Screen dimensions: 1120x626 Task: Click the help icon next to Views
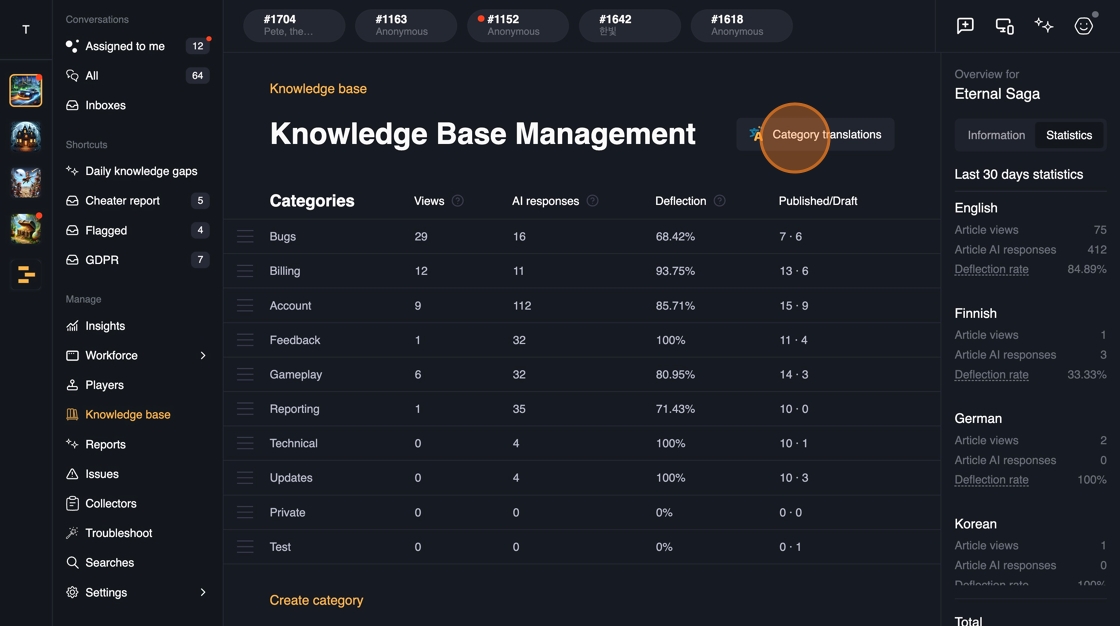click(458, 201)
